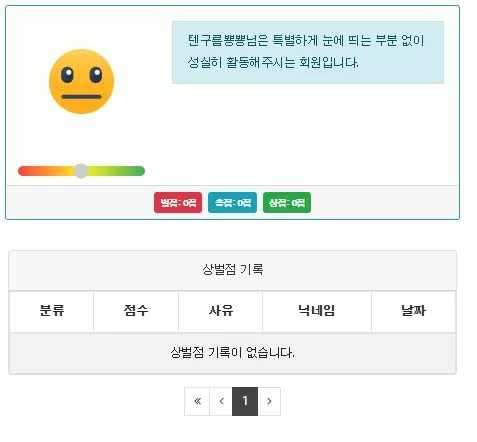Click the 상벌점 기록 table title
This screenshot has height=442, width=477.
click(x=233, y=269)
